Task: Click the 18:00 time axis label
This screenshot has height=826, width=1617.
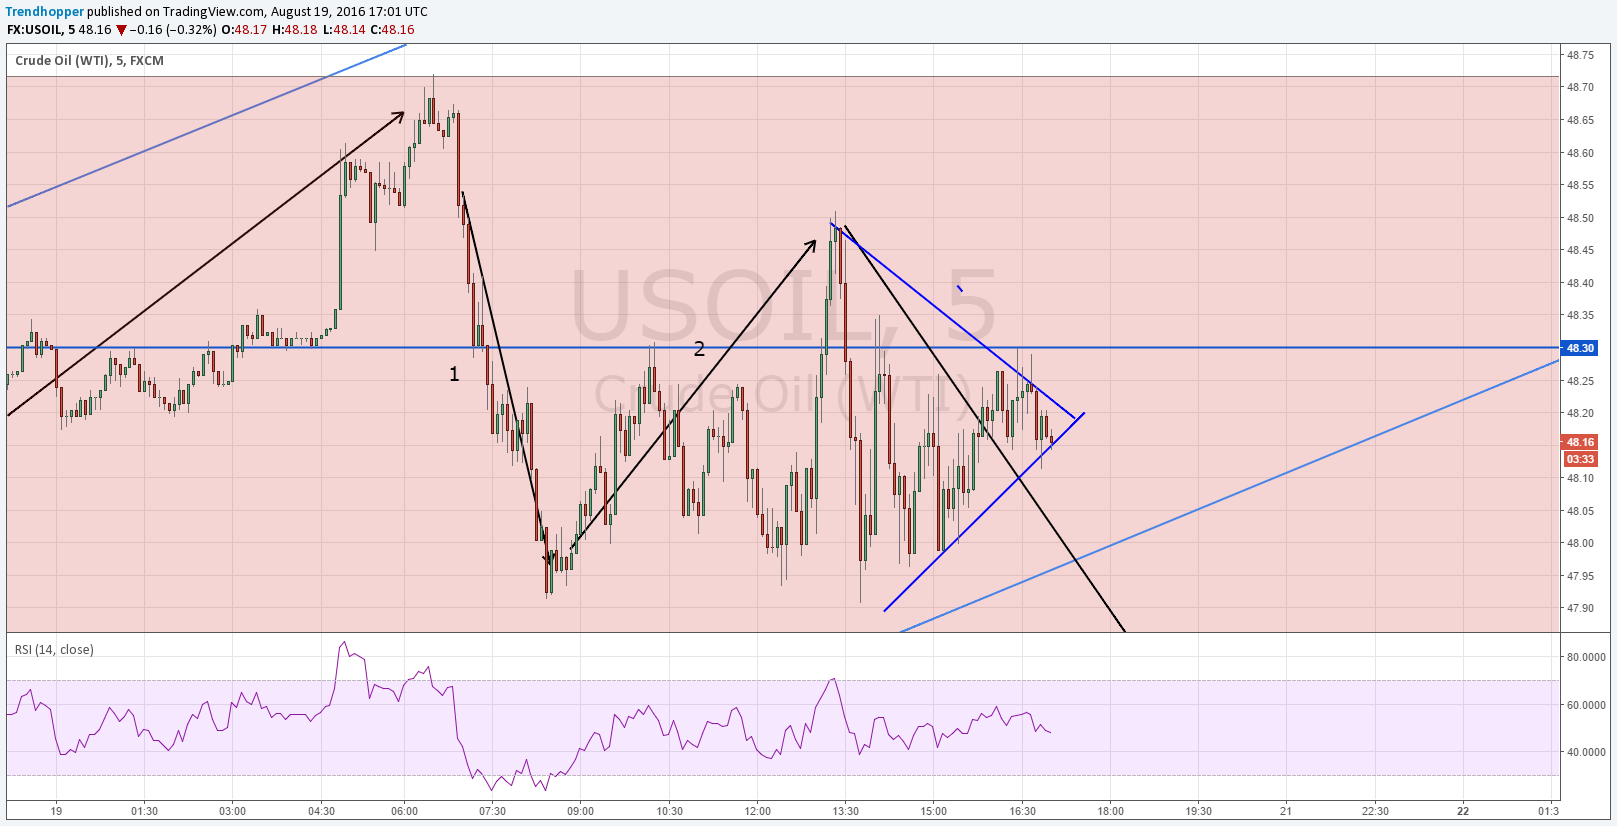Action: 1110,811
